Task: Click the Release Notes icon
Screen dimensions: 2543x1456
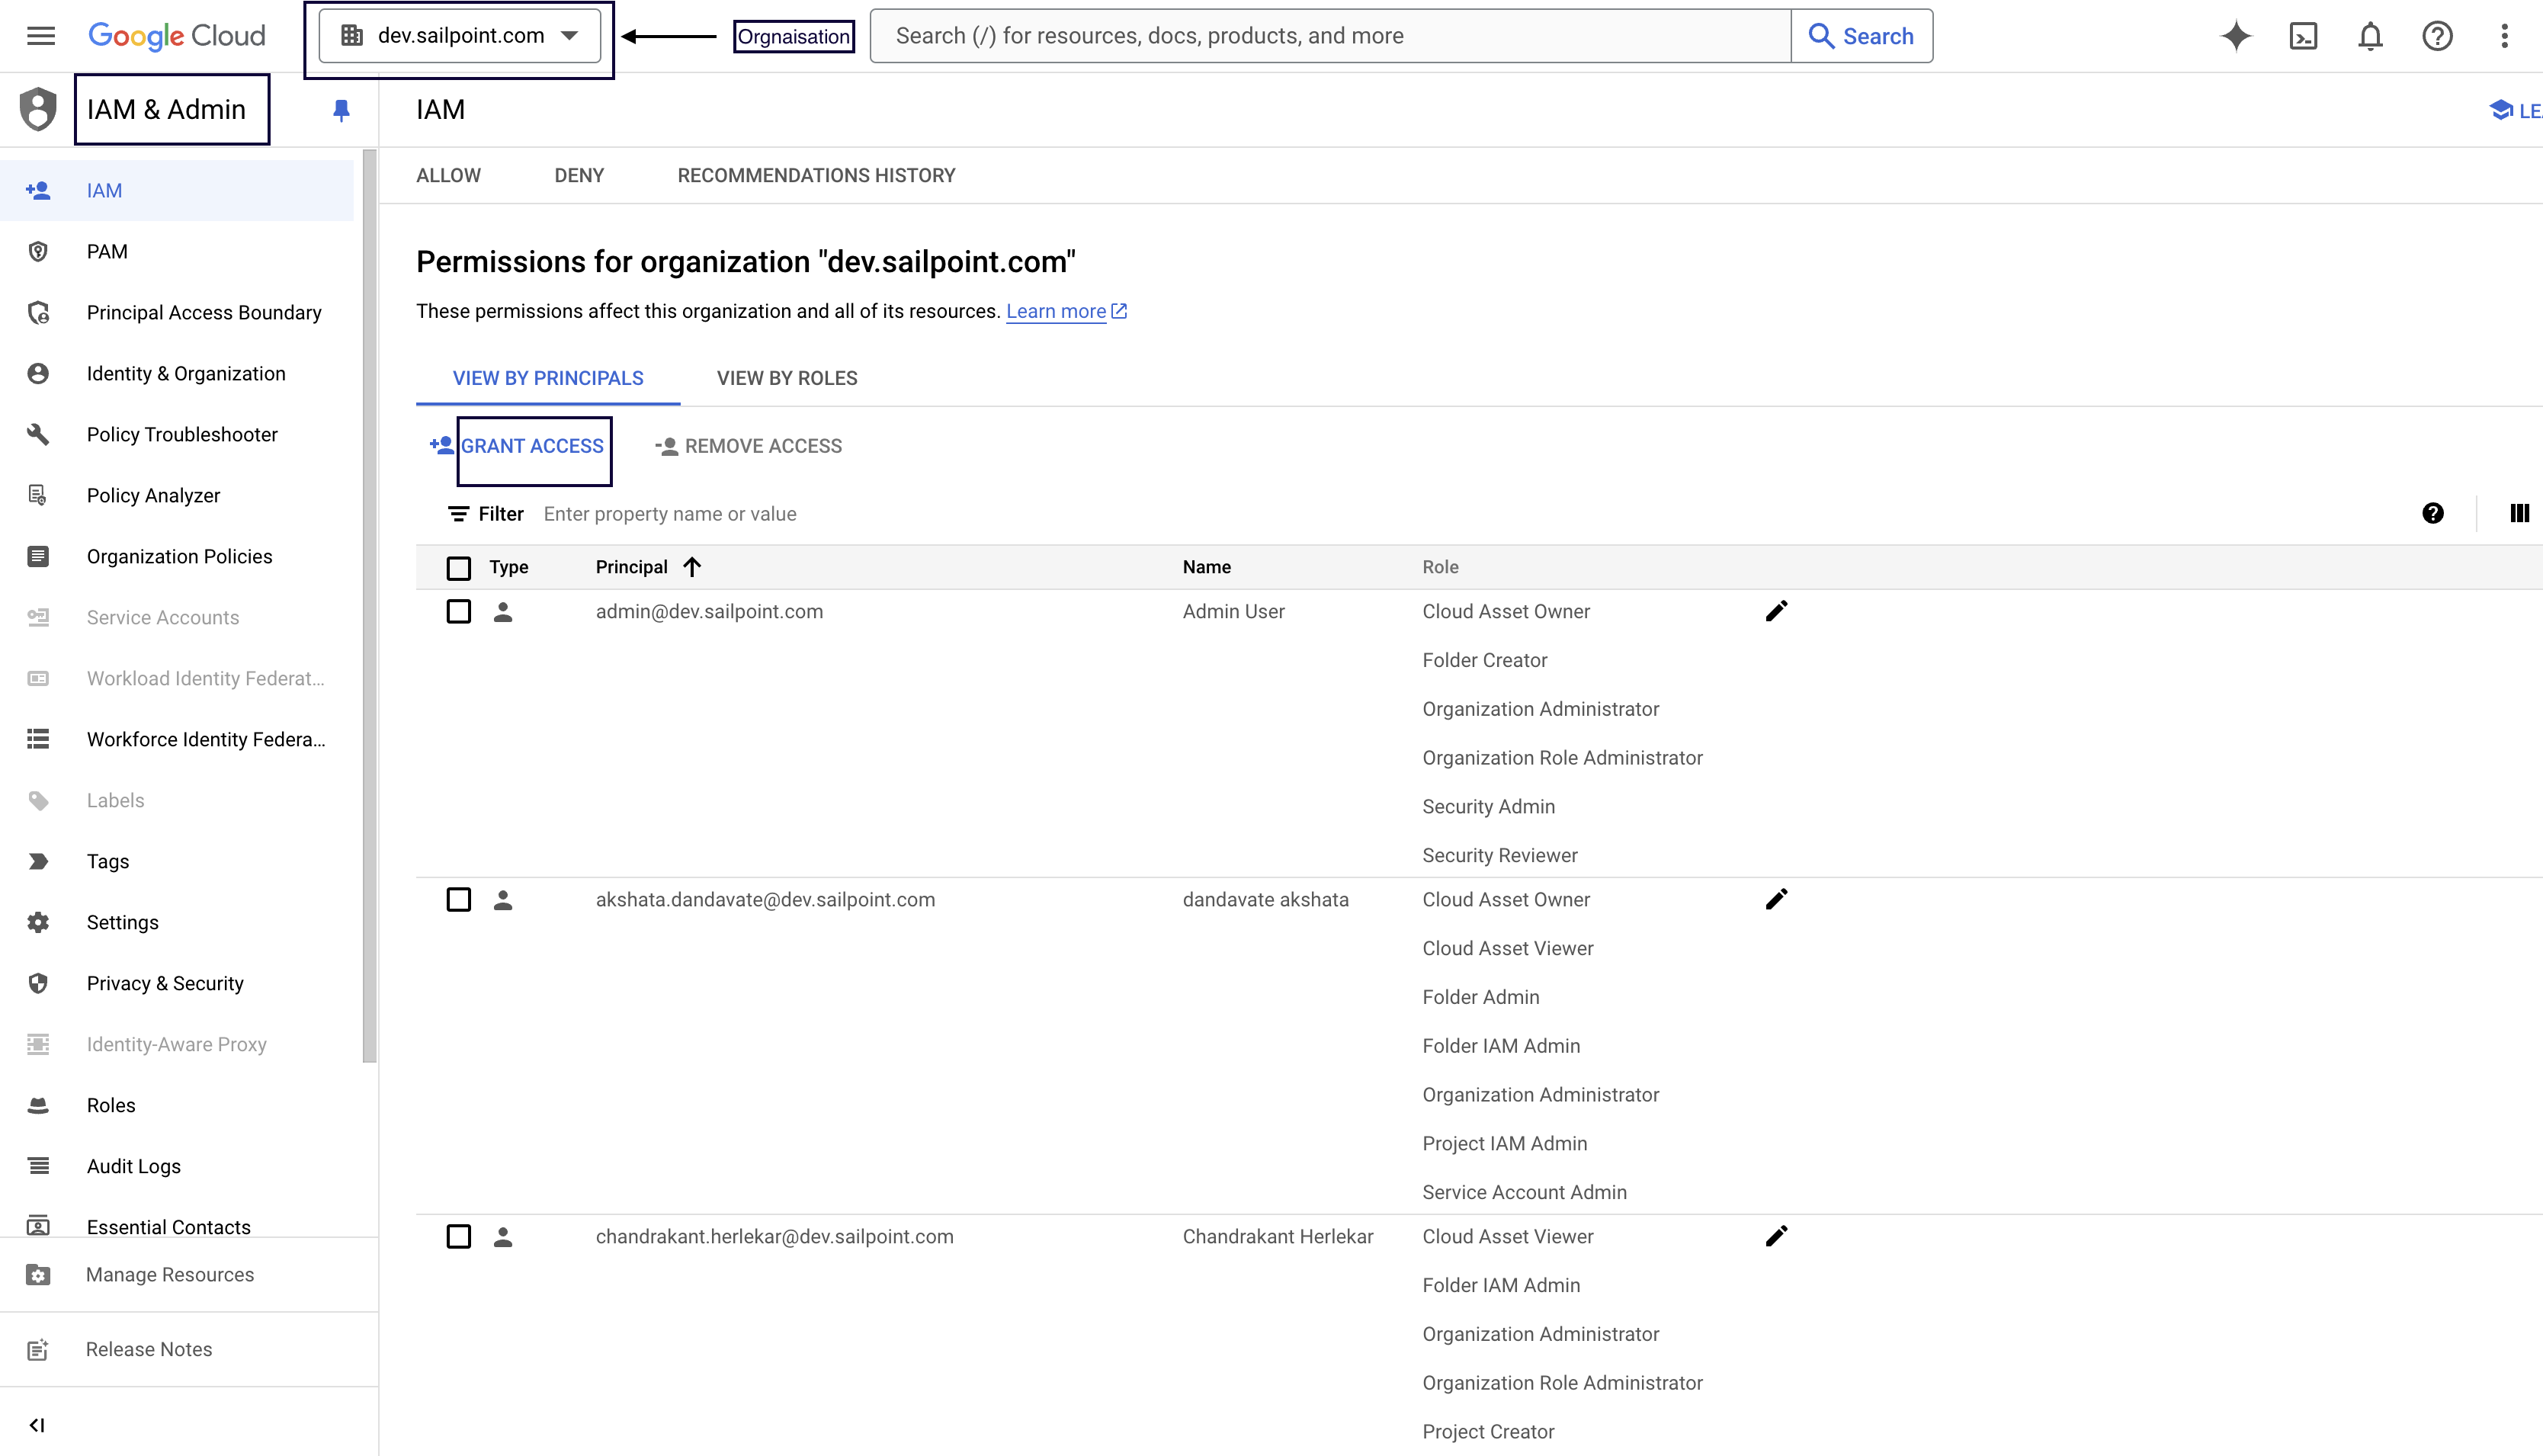Action: pyautogui.click(x=38, y=1349)
